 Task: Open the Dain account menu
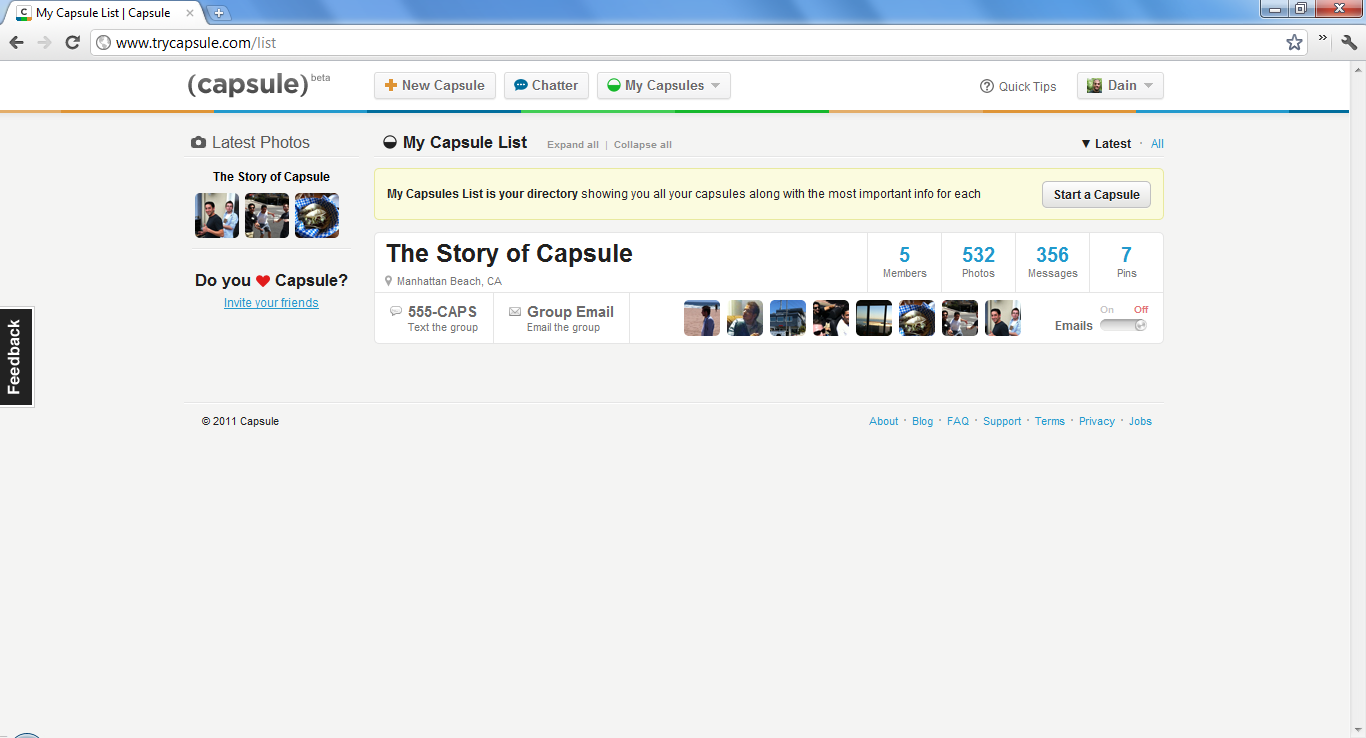(1119, 85)
